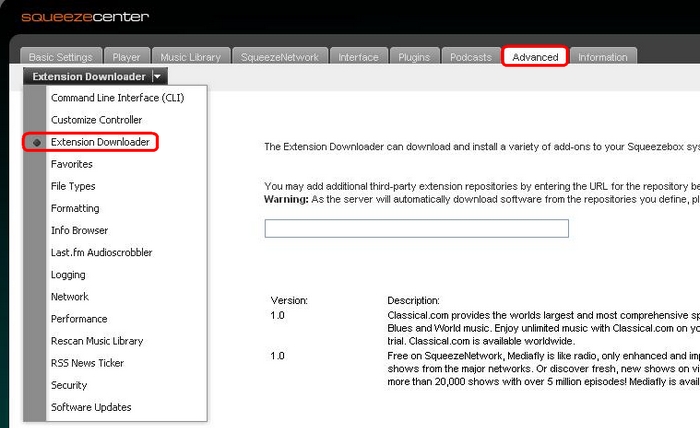
Task: Switch to the Player tab
Action: (x=127, y=57)
